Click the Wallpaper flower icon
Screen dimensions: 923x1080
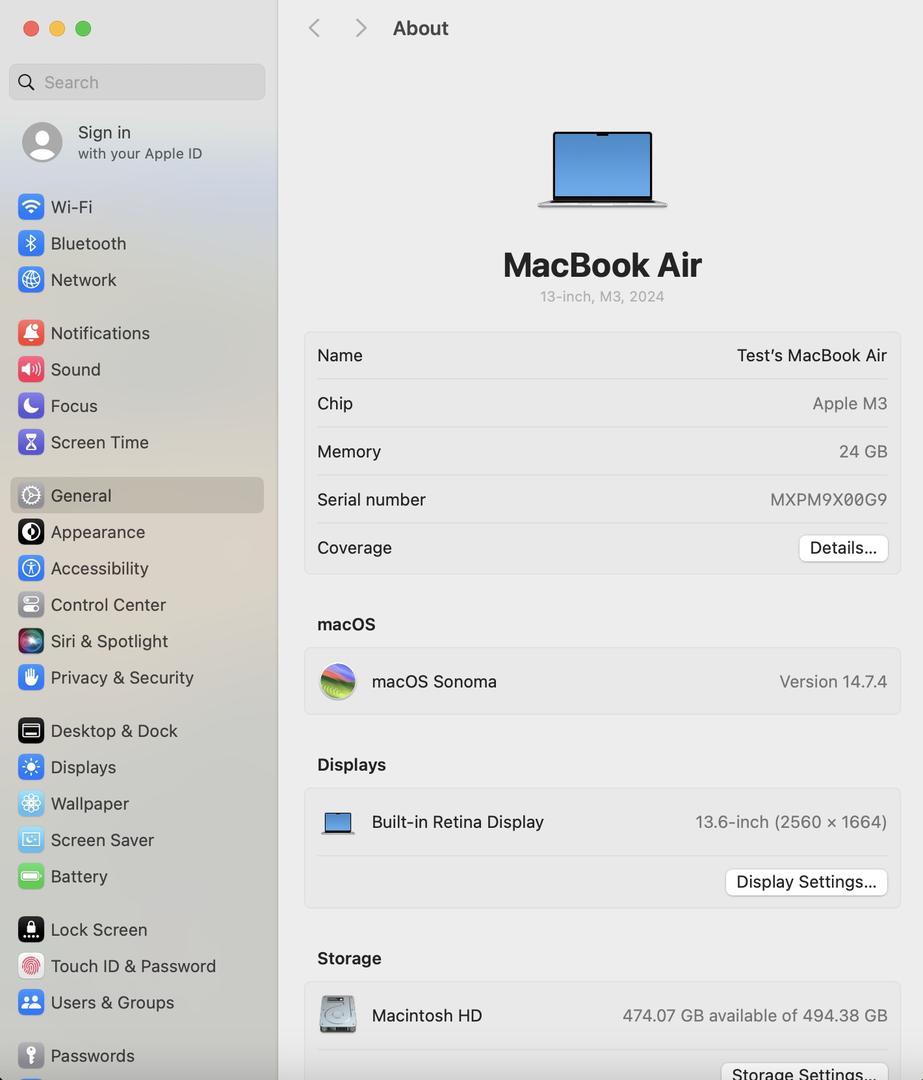click(x=31, y=804)
